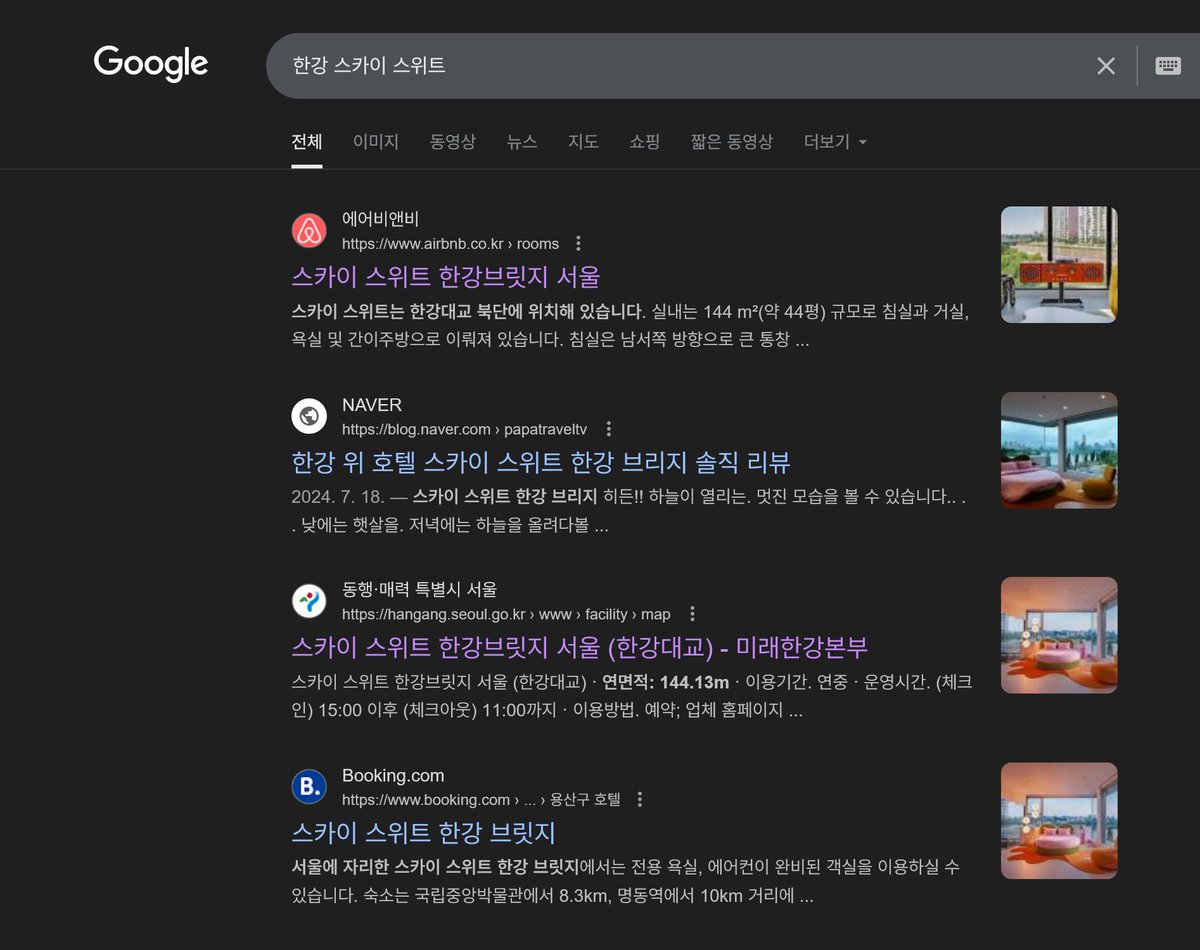The image size is (1200, 950).
Task: Switch to the 이미지 search tab
Action: (375, 141)
